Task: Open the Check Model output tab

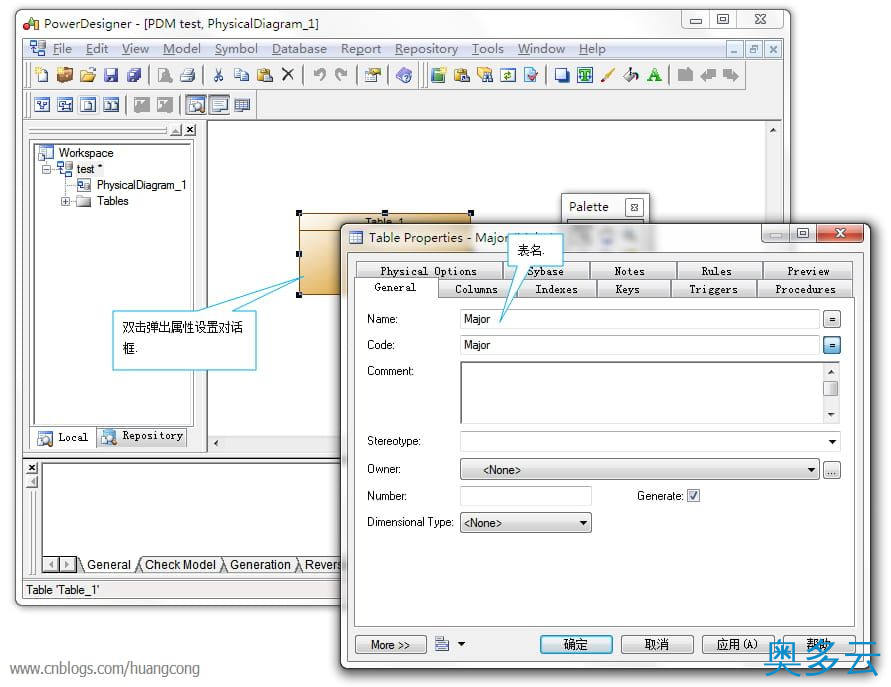Action: click(x=180, y=565)
